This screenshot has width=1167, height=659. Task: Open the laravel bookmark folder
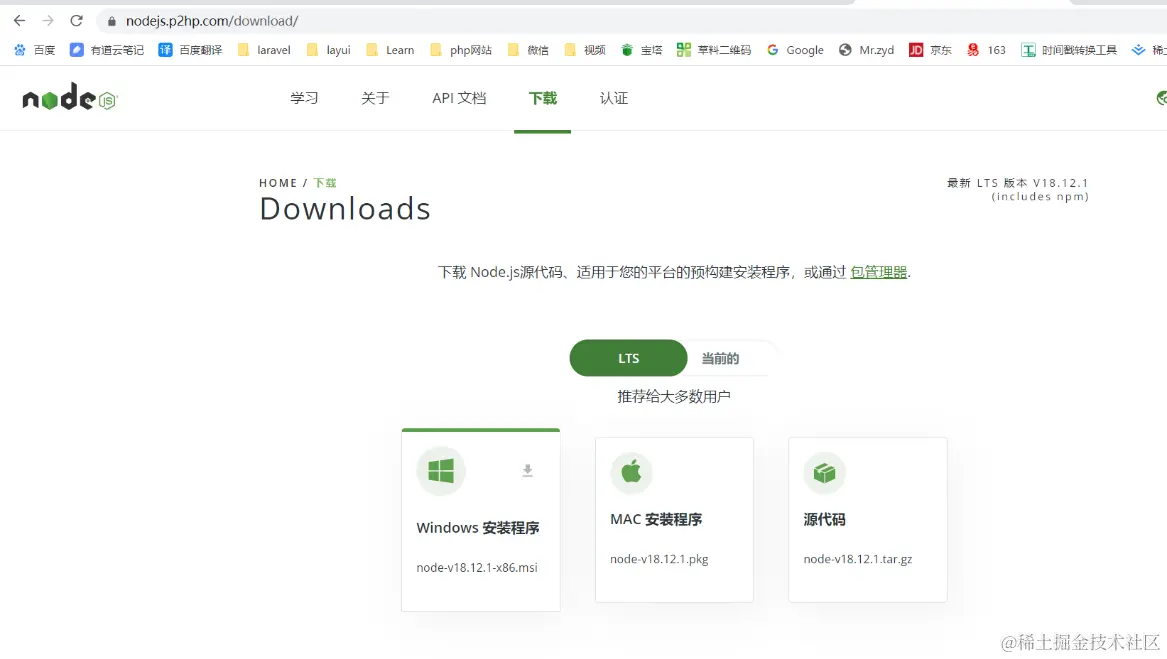(x=263, y=50)
